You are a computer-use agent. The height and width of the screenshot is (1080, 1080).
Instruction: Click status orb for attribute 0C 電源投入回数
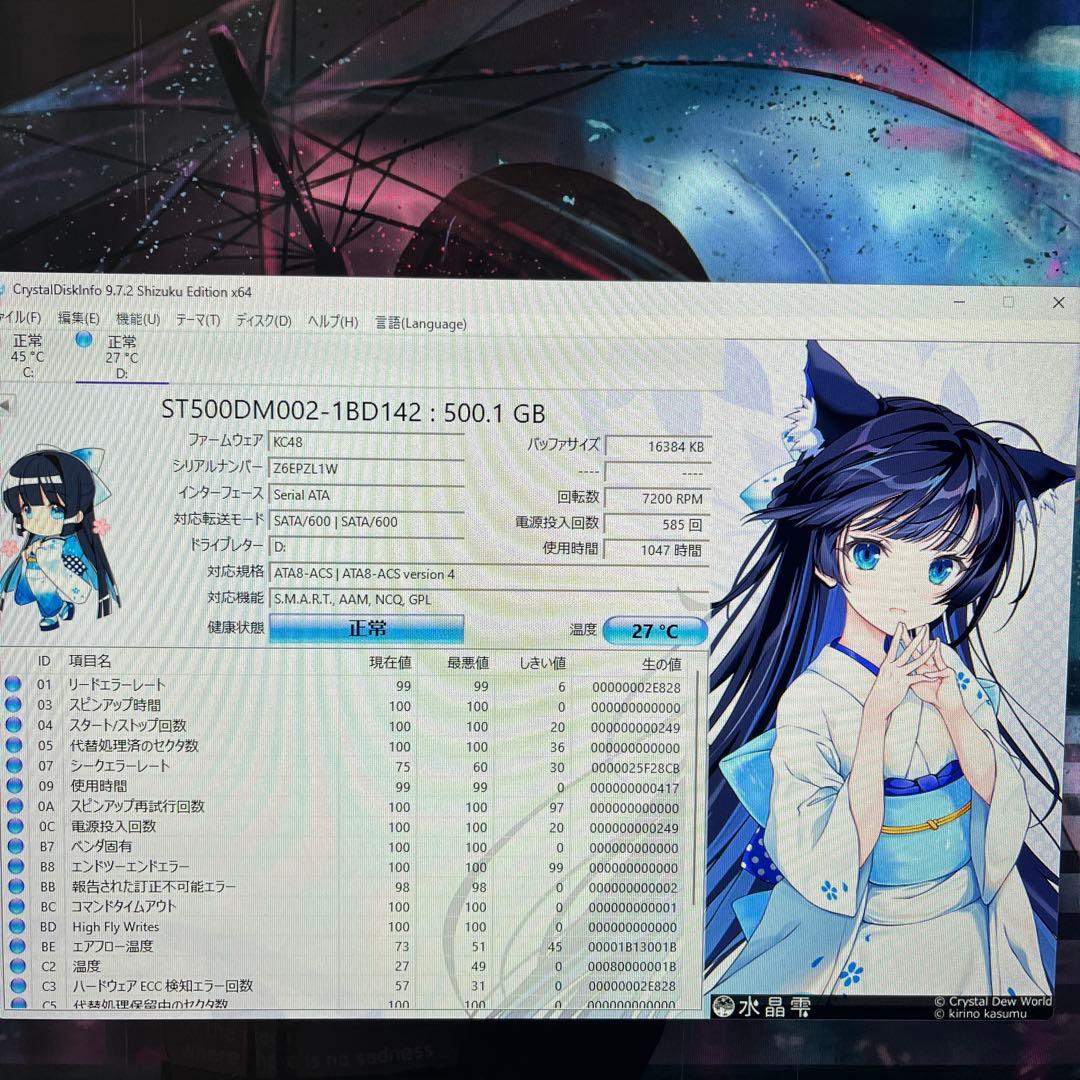pyautogui.click(x=15, y=825)
